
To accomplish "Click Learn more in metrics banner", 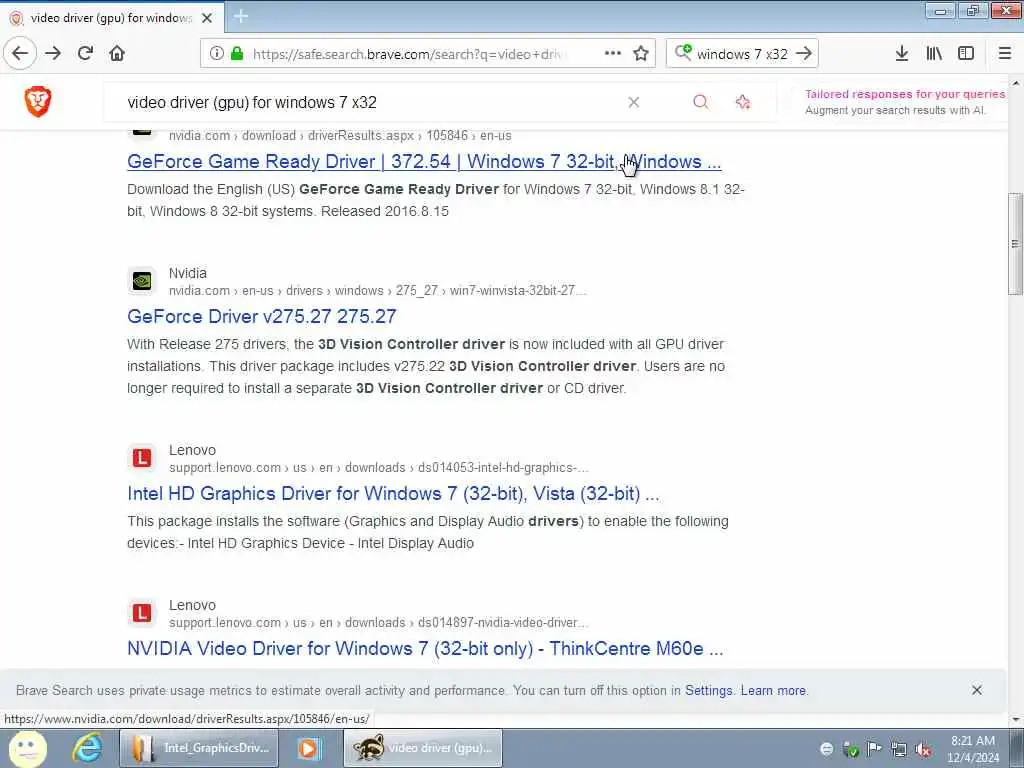I will pos(773,690).
